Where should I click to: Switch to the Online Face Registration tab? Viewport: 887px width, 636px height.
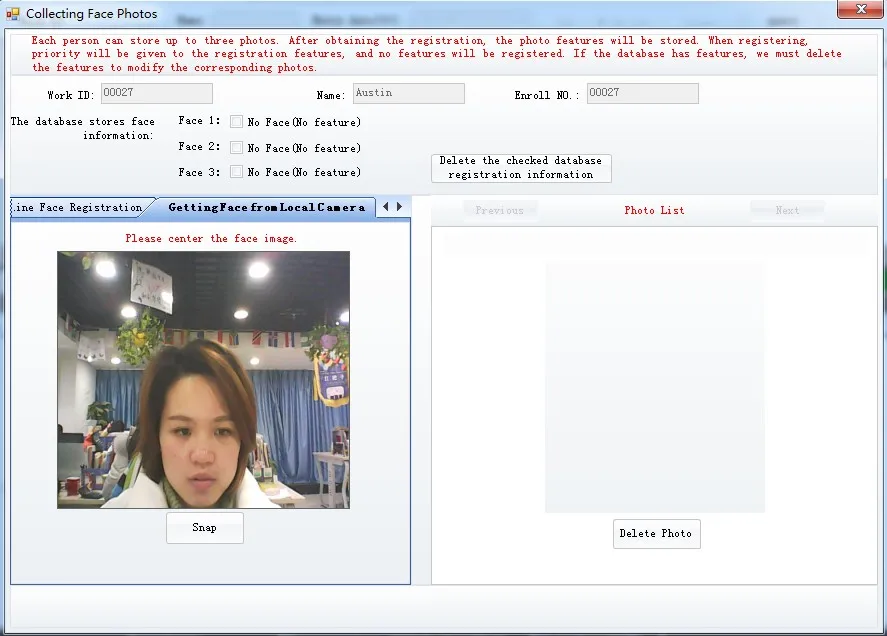78,208
